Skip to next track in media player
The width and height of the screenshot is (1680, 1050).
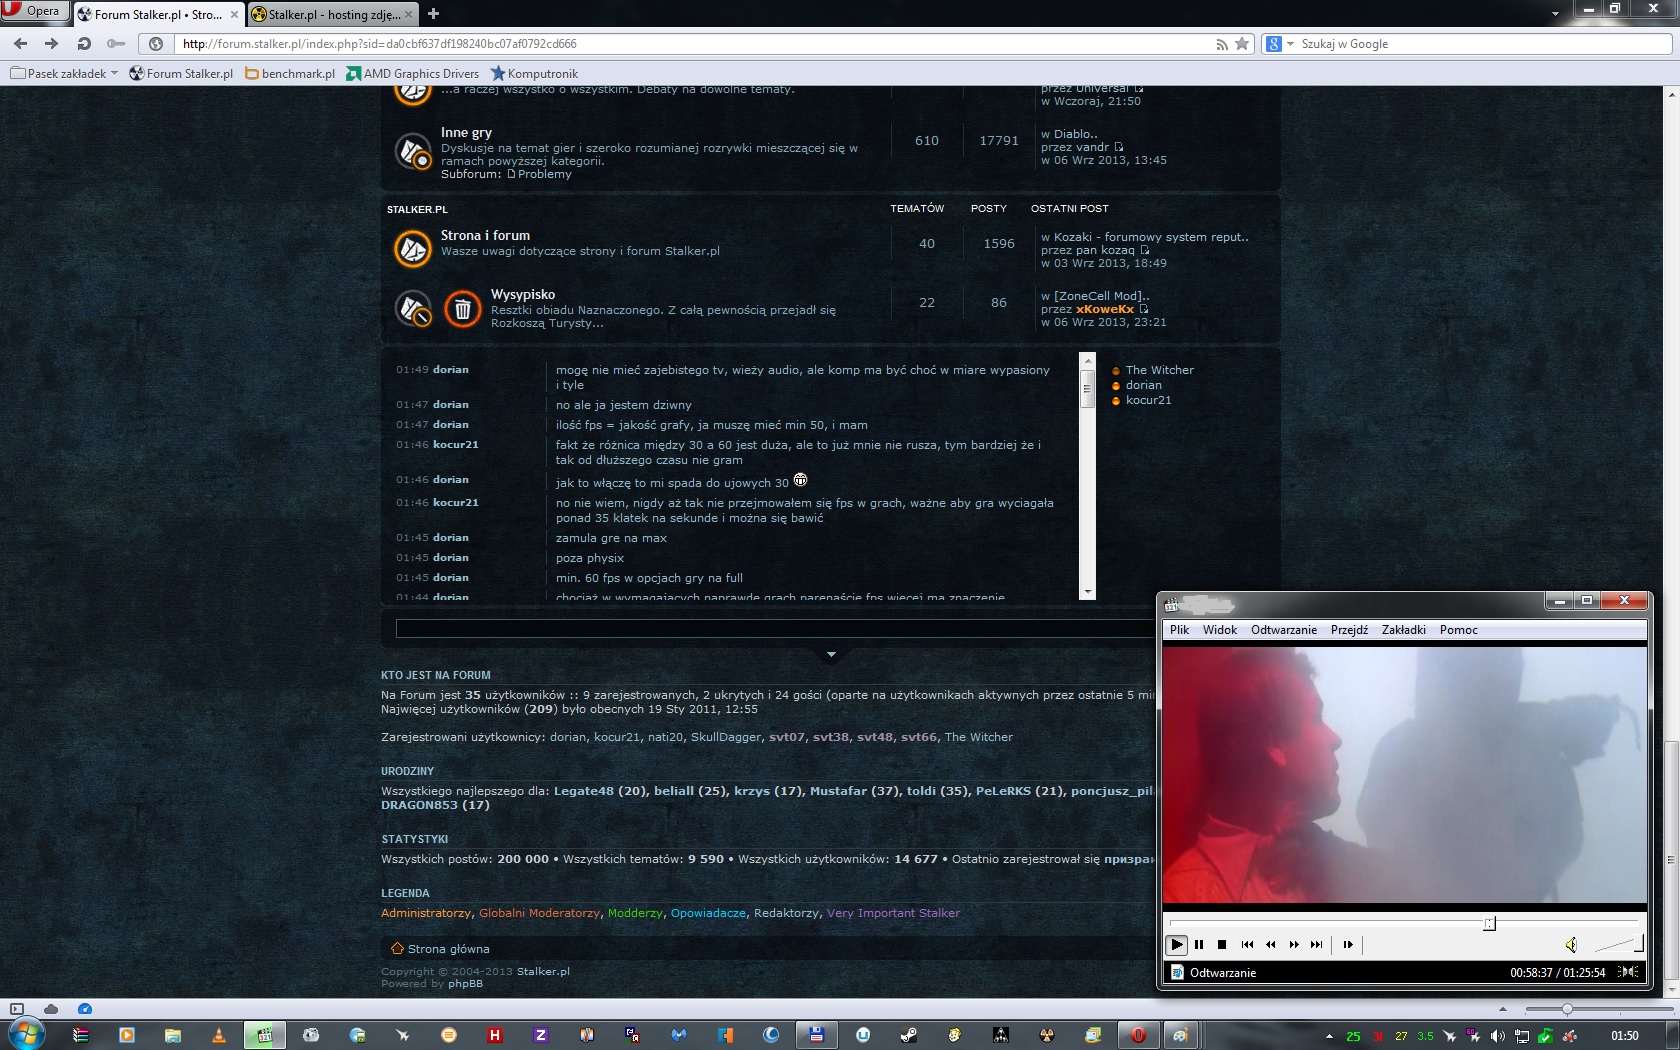point(1317,944)
